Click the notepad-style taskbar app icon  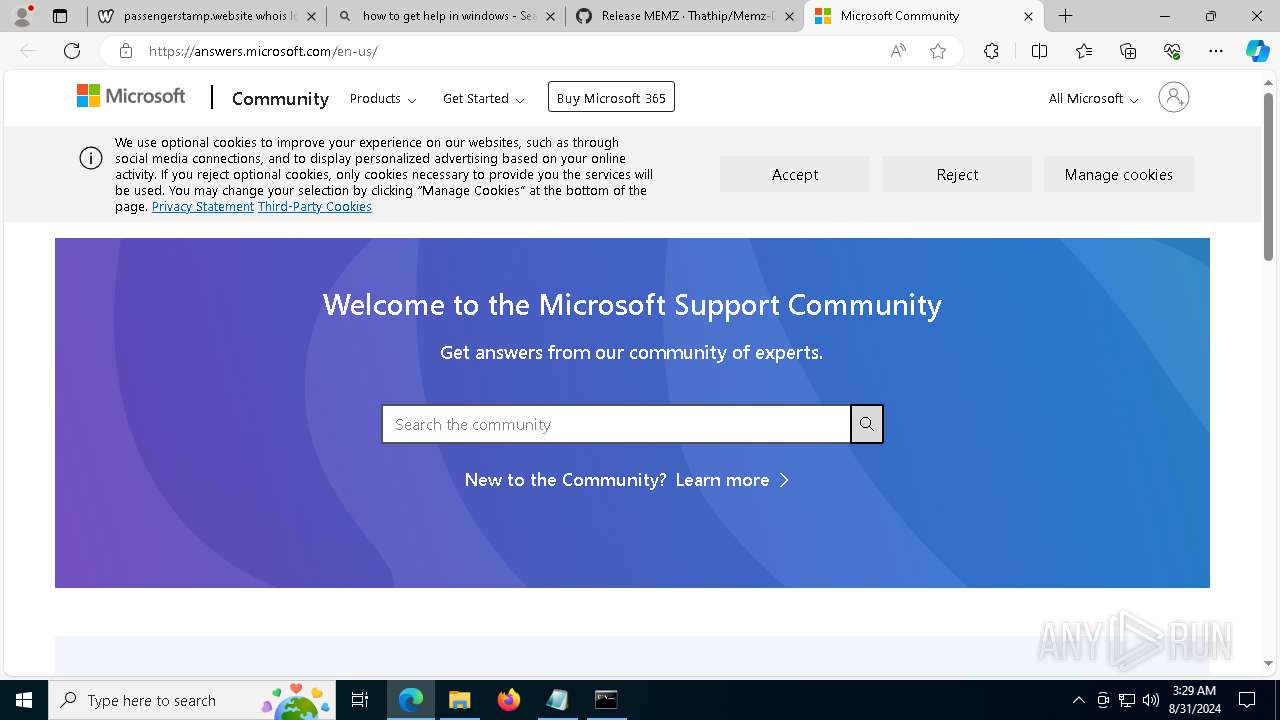557,700
